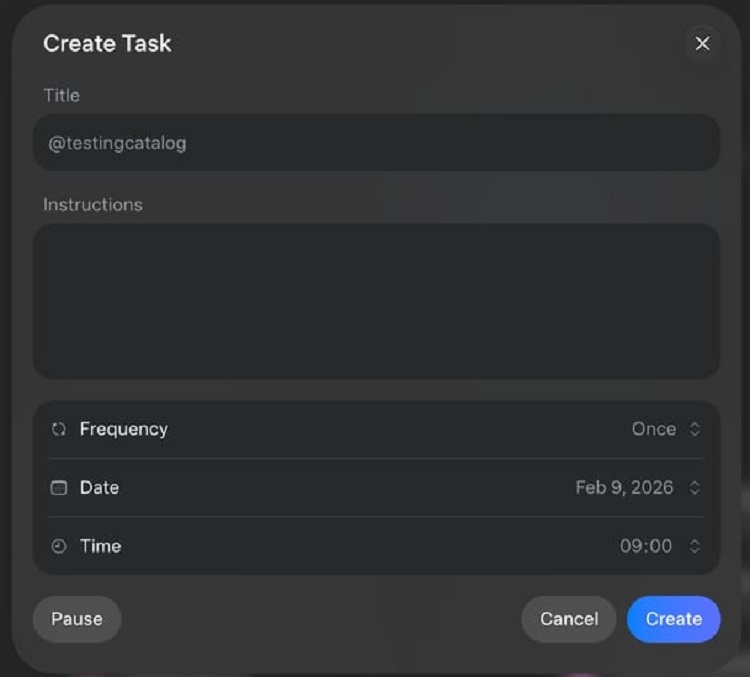750x677 pixels.
Task: Focus the Instructions text area
Action: 376,300
